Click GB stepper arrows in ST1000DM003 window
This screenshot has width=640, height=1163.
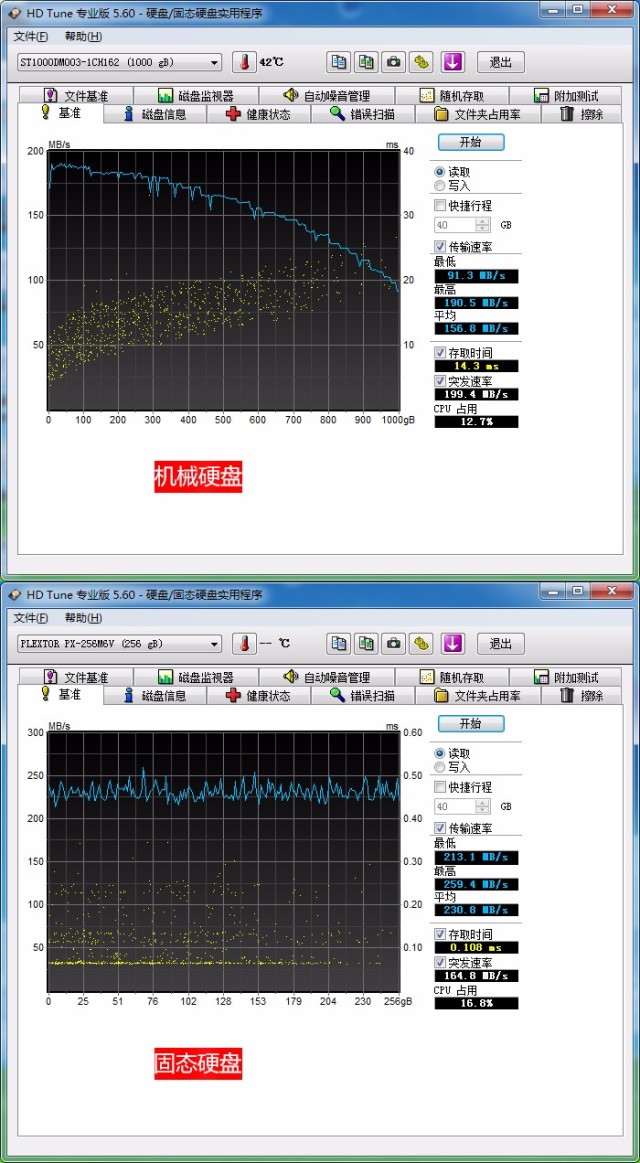483,225
